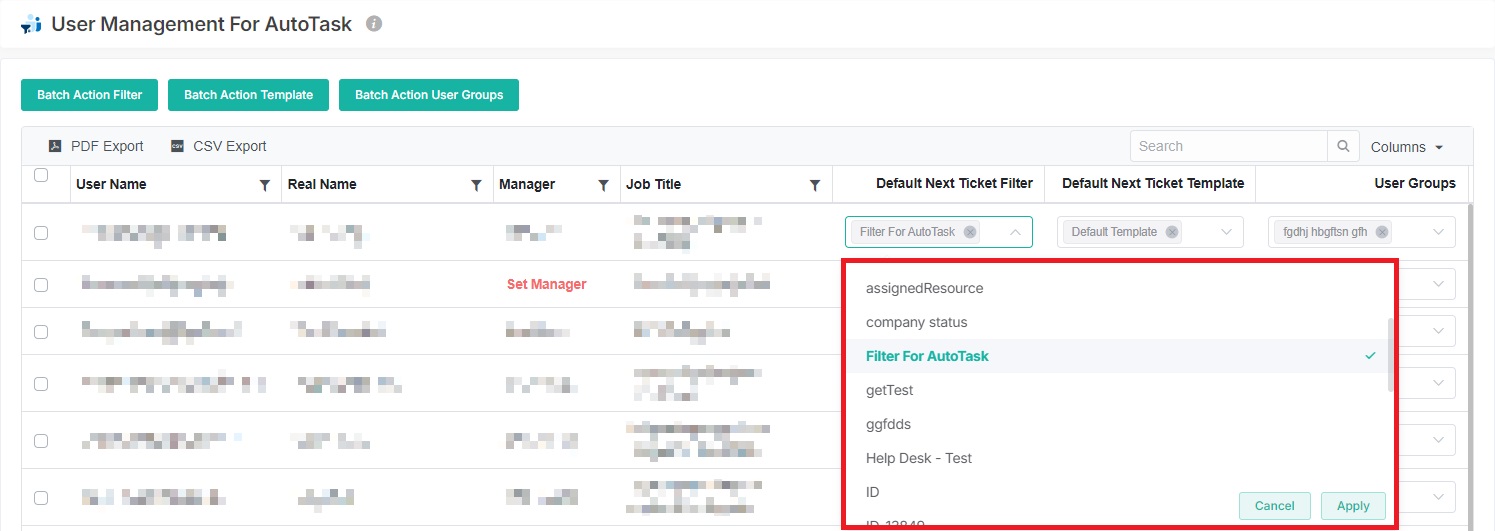Click the User Name column header
The height and width of the screenshot is (531, 1495).
[111, 184]
